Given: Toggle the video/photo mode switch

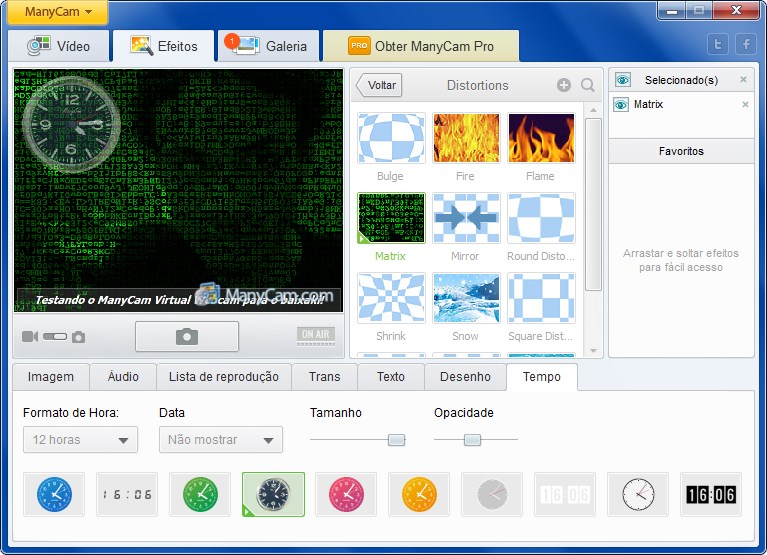Looking at the screenshot, I should pos(55,336).
